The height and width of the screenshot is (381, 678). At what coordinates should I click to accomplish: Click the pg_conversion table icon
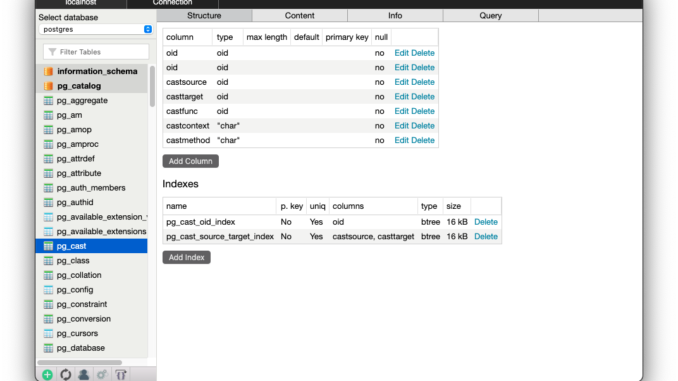[48, 319]
